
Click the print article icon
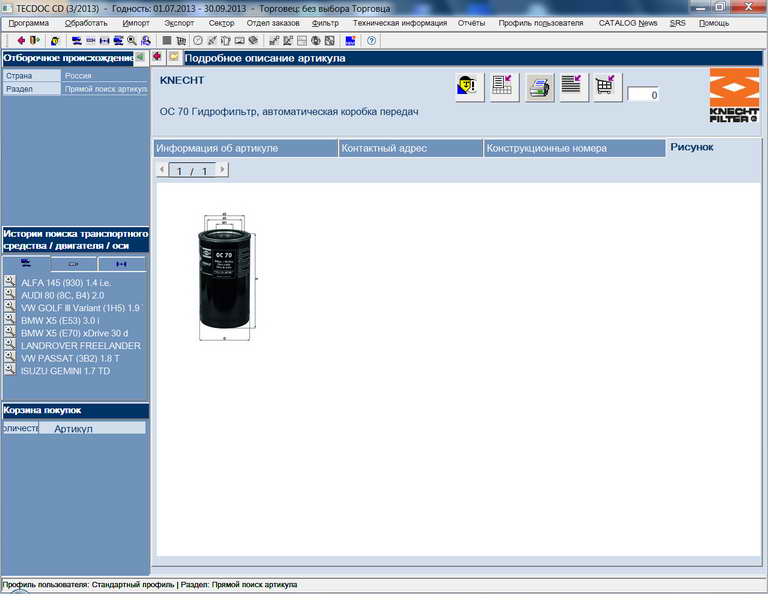(540, 87)
